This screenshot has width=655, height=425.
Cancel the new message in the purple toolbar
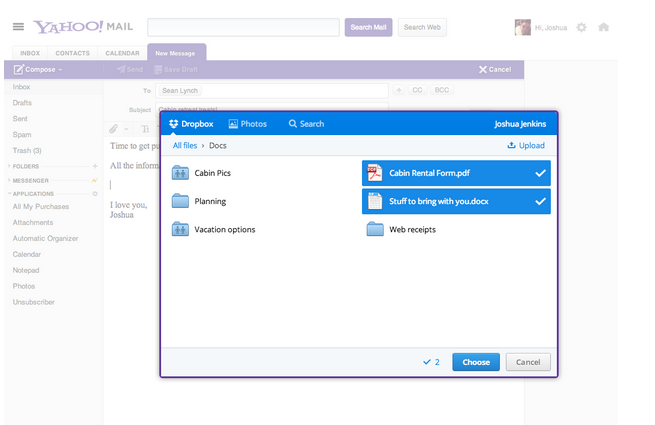pyautogui.click(x=495, y=69)
